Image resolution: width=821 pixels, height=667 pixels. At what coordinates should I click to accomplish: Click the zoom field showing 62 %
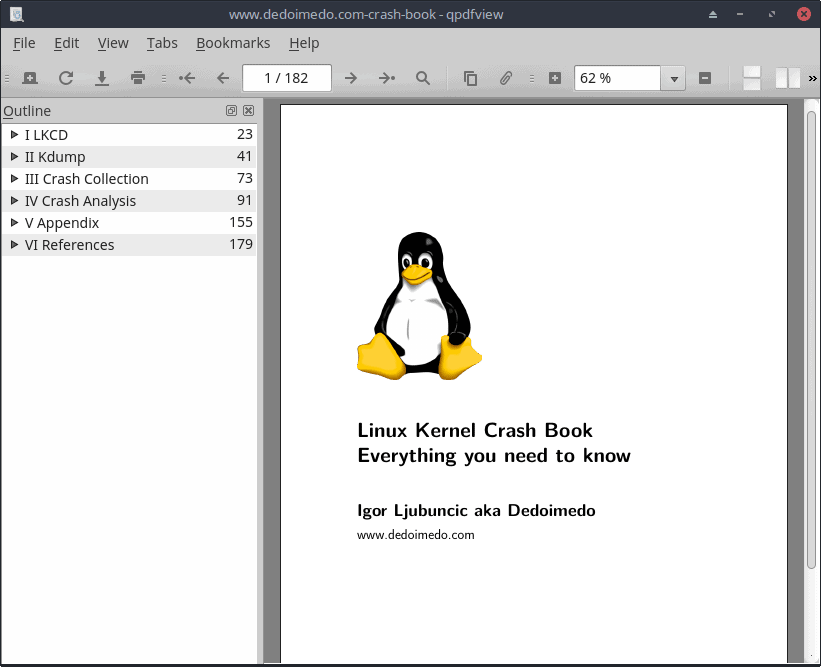click(617, 79)
